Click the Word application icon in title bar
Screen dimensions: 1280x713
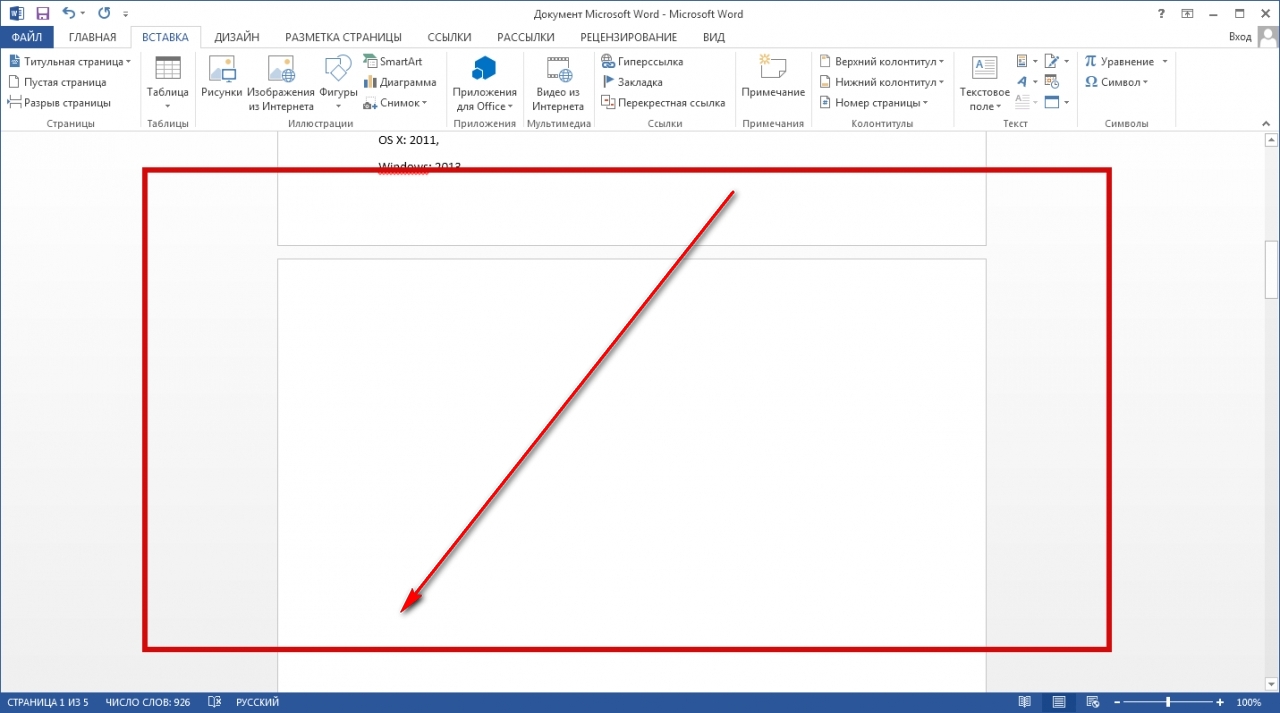pyautogui.click(x=16, y=14)
